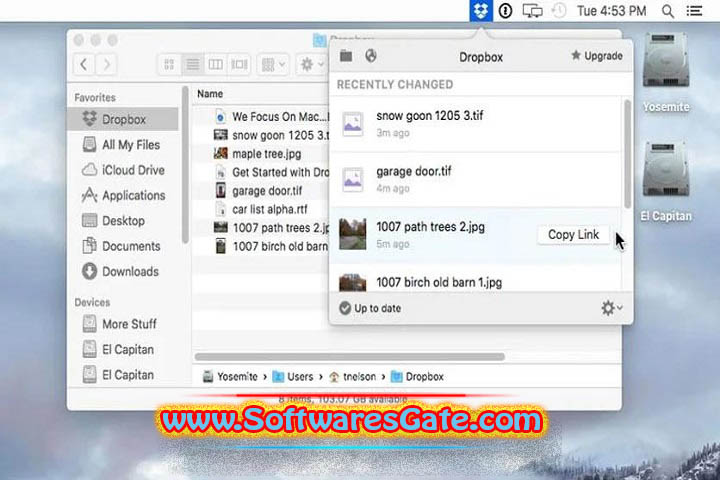Go forward in Finder window
Image resolution: width=720 pixels, height=480 pixels.
pyautogui.click(x=106, y=64)
